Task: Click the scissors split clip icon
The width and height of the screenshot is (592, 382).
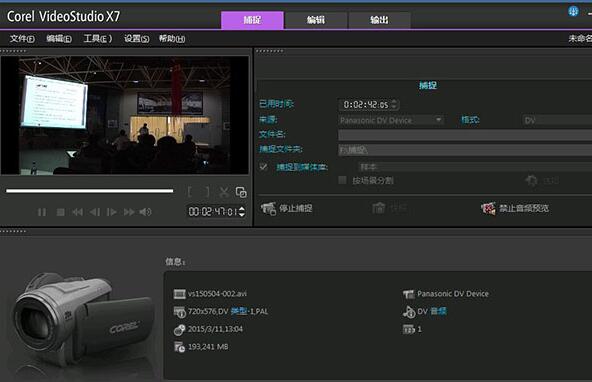Action: pos(224,192)
